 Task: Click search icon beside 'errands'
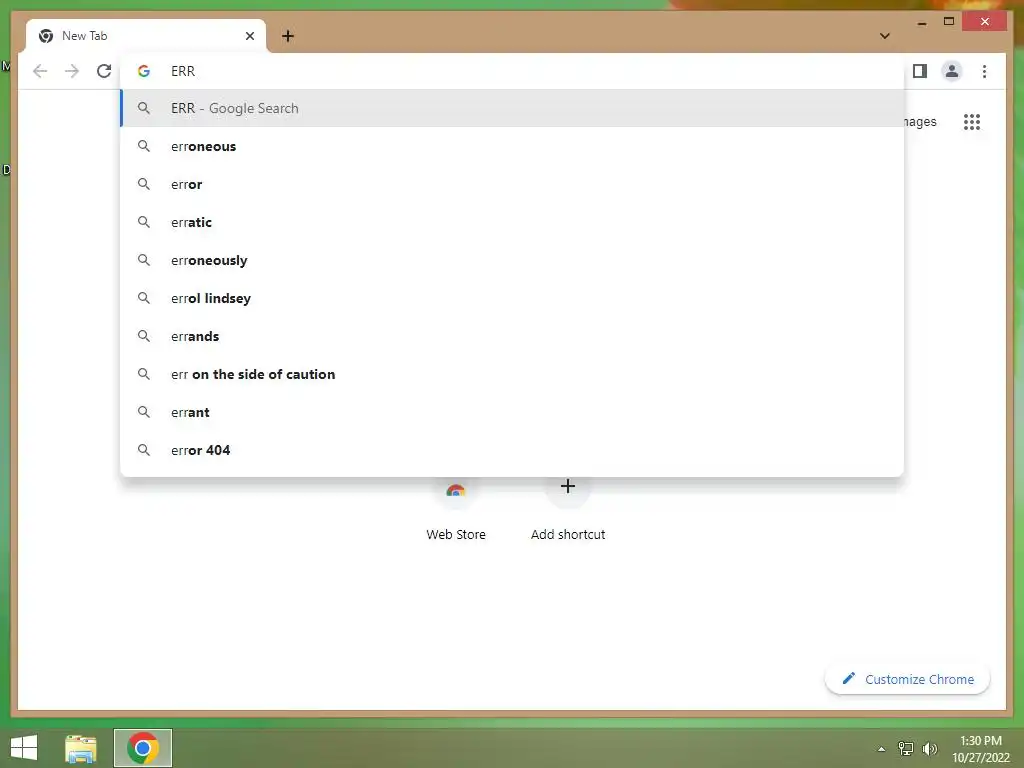(144, 336)
